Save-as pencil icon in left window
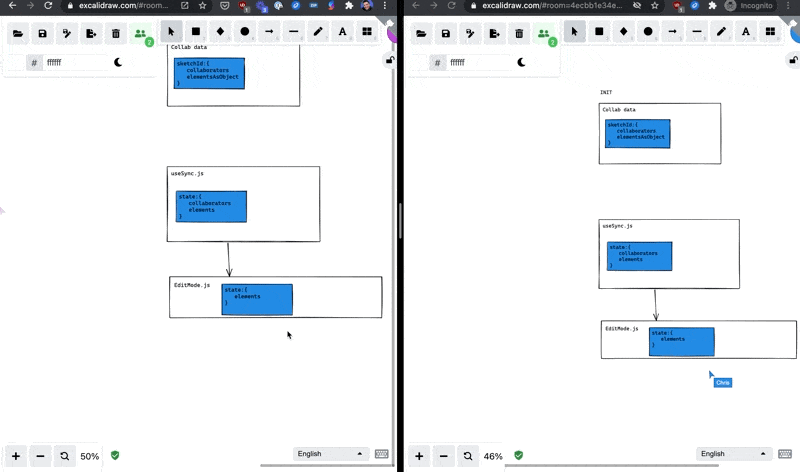This screenshot has width=800, height=472. (x=67, y=34)
